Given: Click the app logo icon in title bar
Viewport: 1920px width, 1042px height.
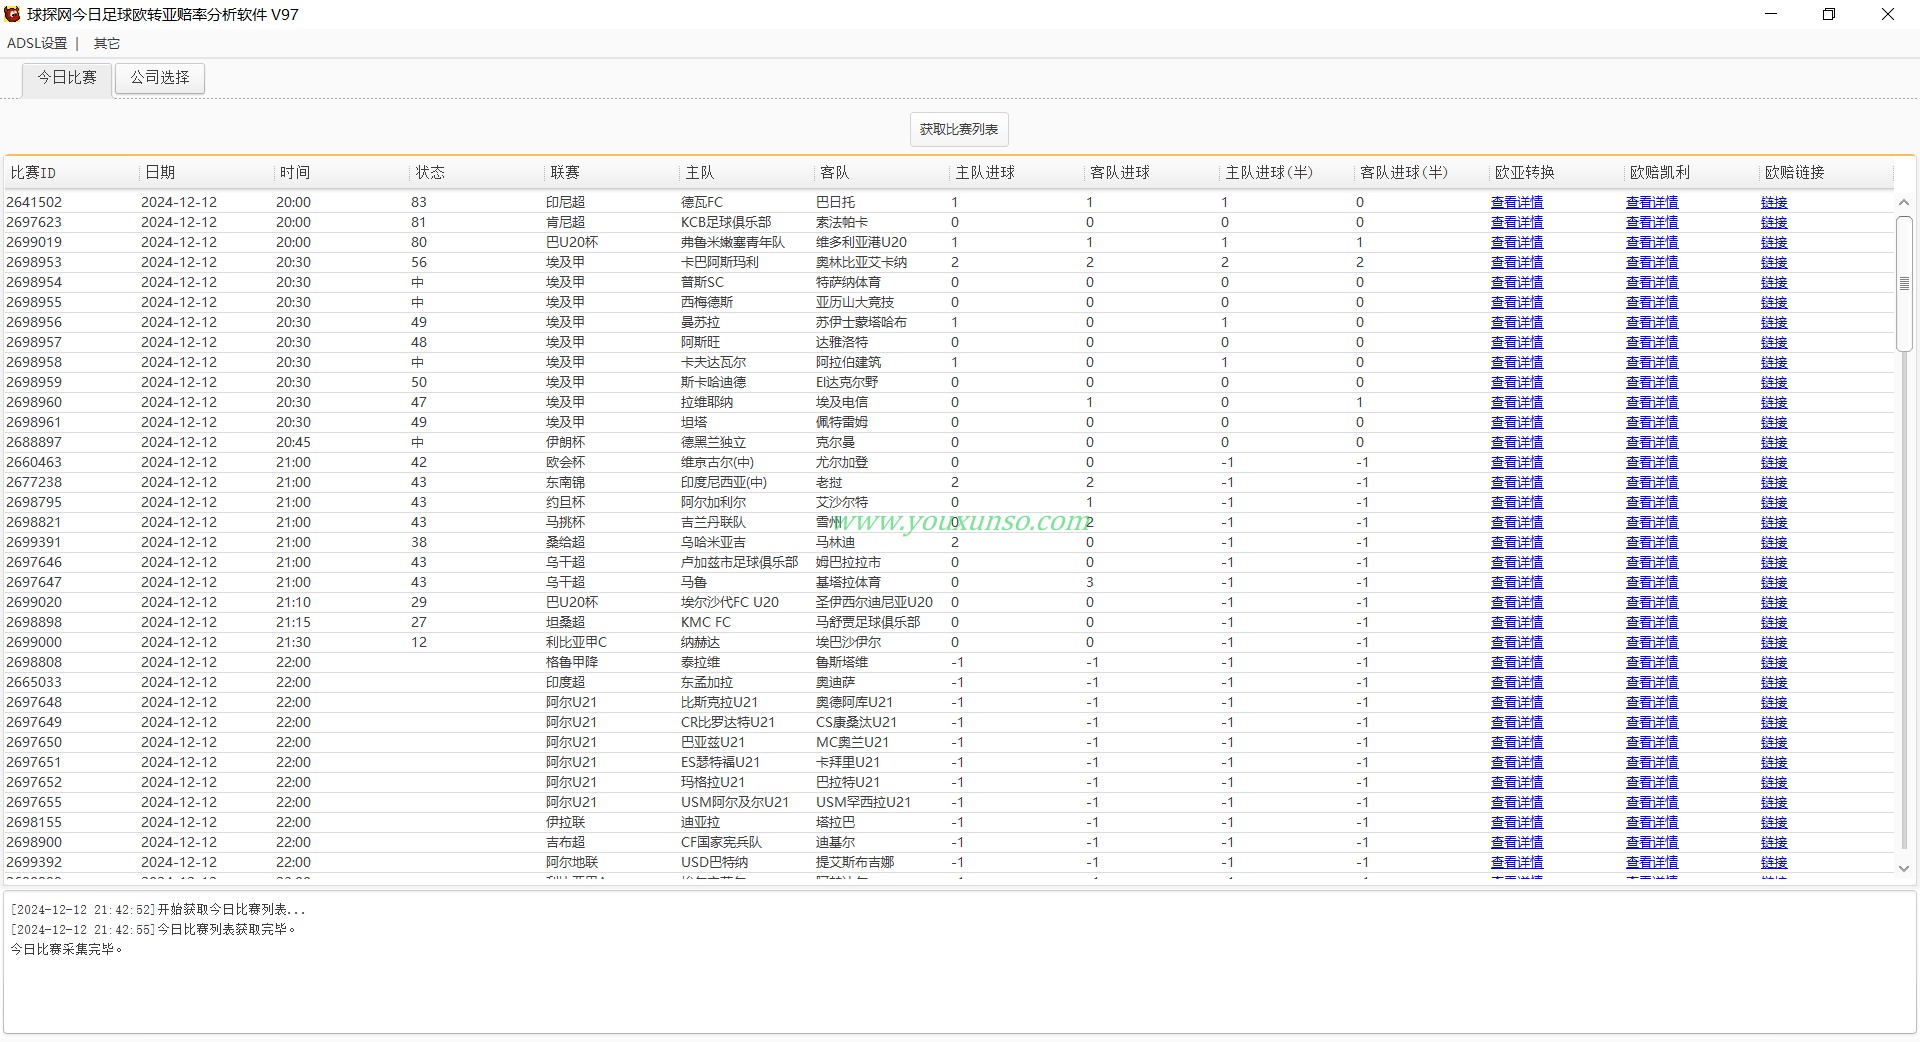Looking at the screenshot, I should 13,14.
